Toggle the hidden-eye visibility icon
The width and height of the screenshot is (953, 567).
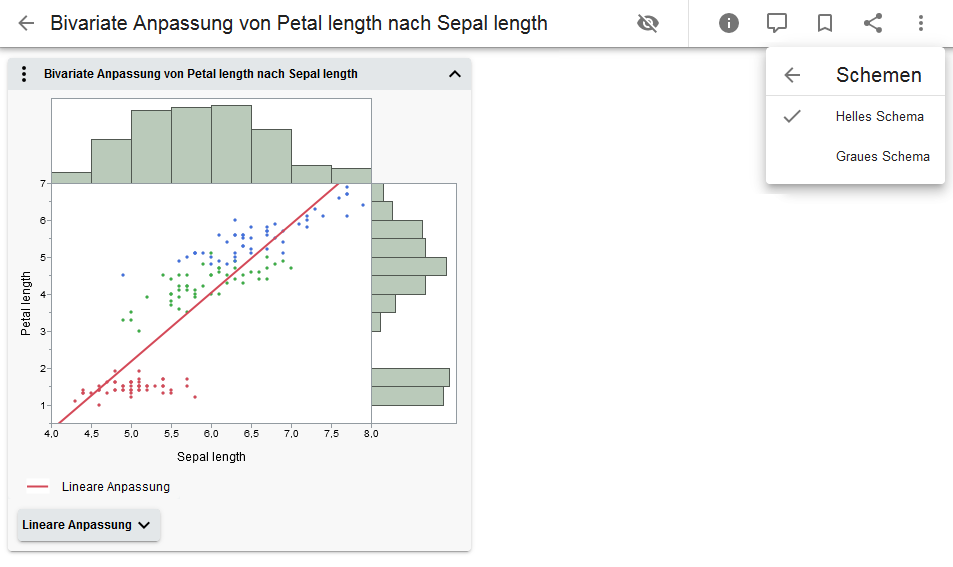648,23
